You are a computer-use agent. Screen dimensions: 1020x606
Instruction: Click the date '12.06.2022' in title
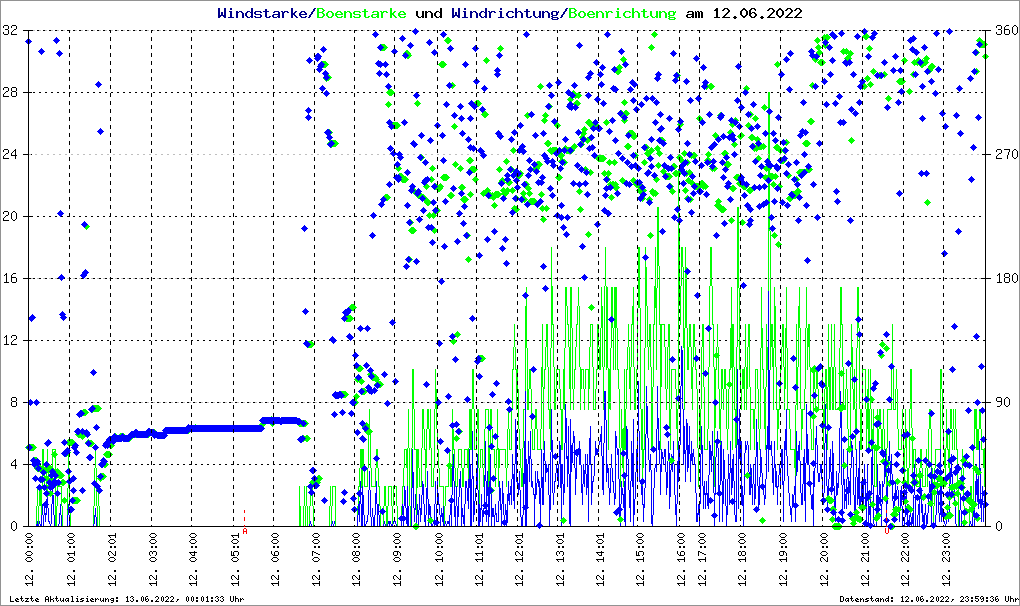[x=757, y=14]
